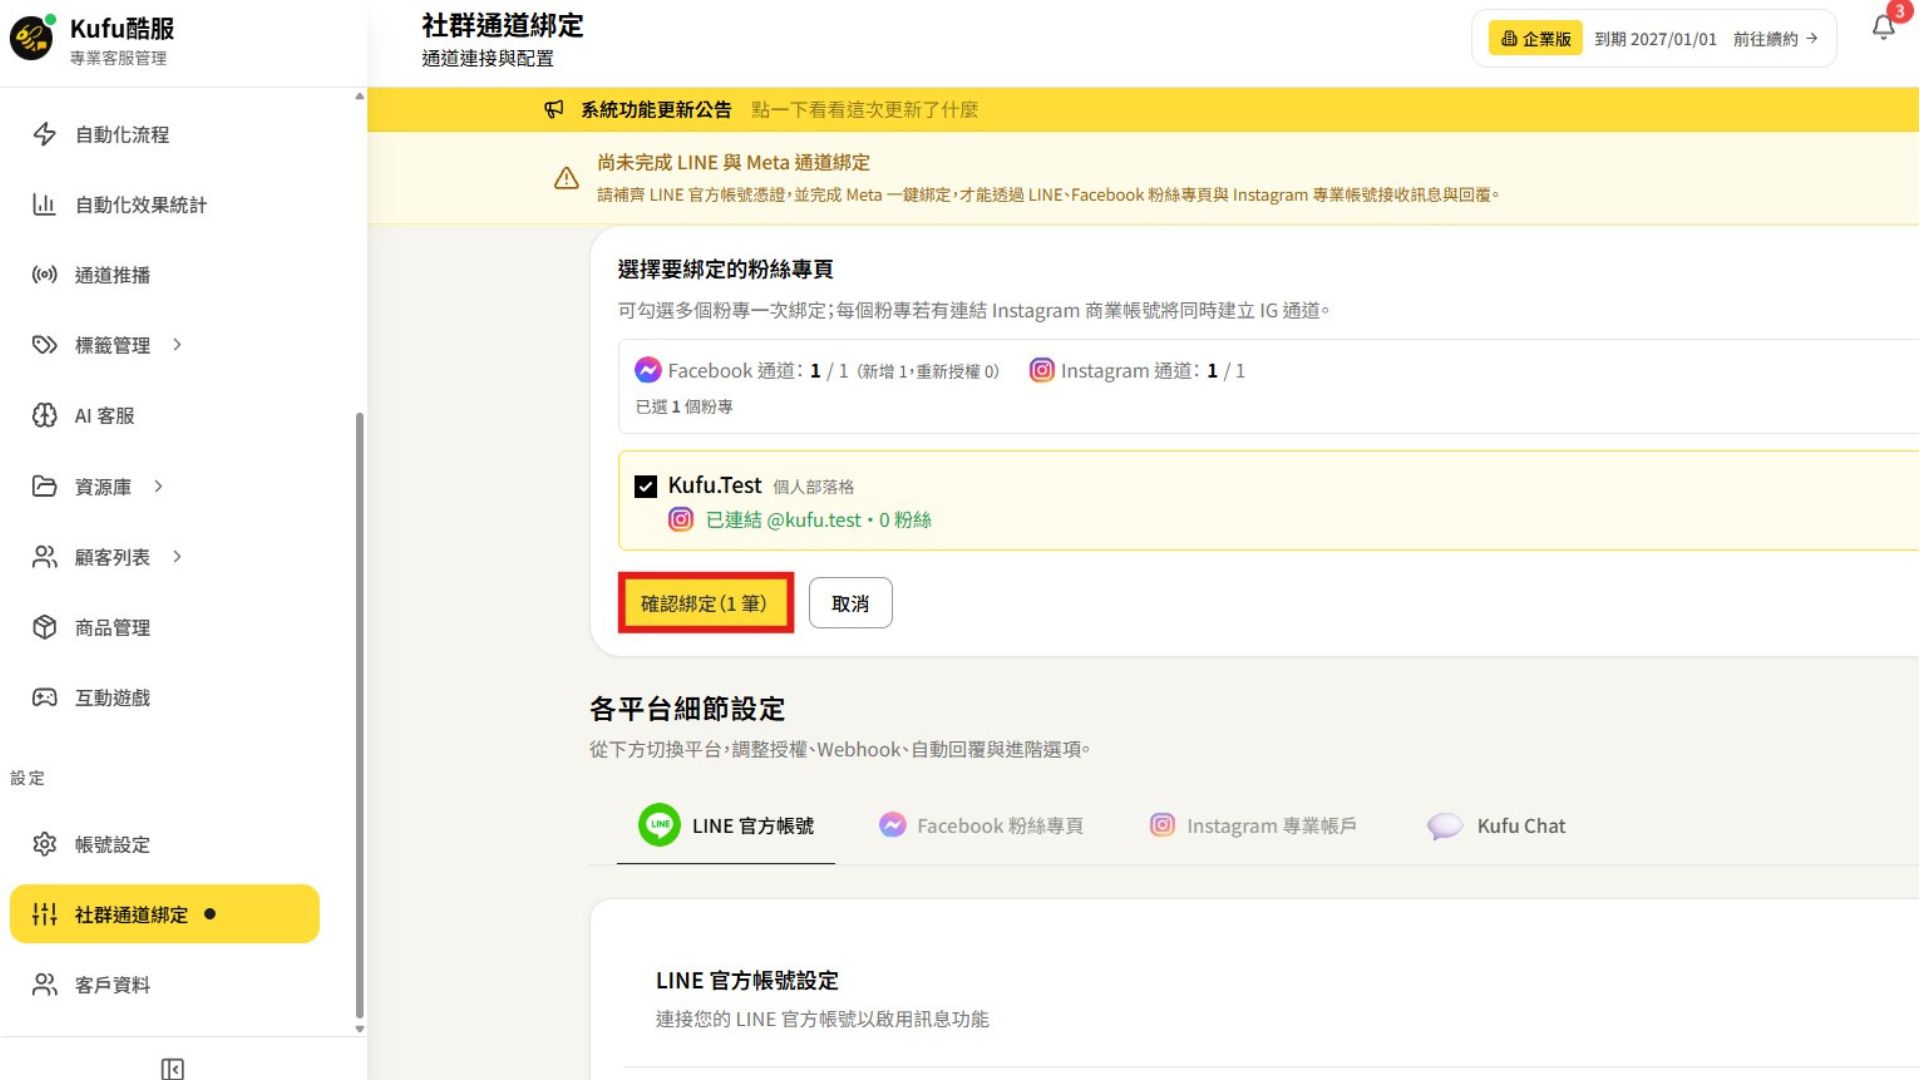1920x1080 pixels.
Task: Uncheck the Kufu.Test page checkbox
Action: 646,486
